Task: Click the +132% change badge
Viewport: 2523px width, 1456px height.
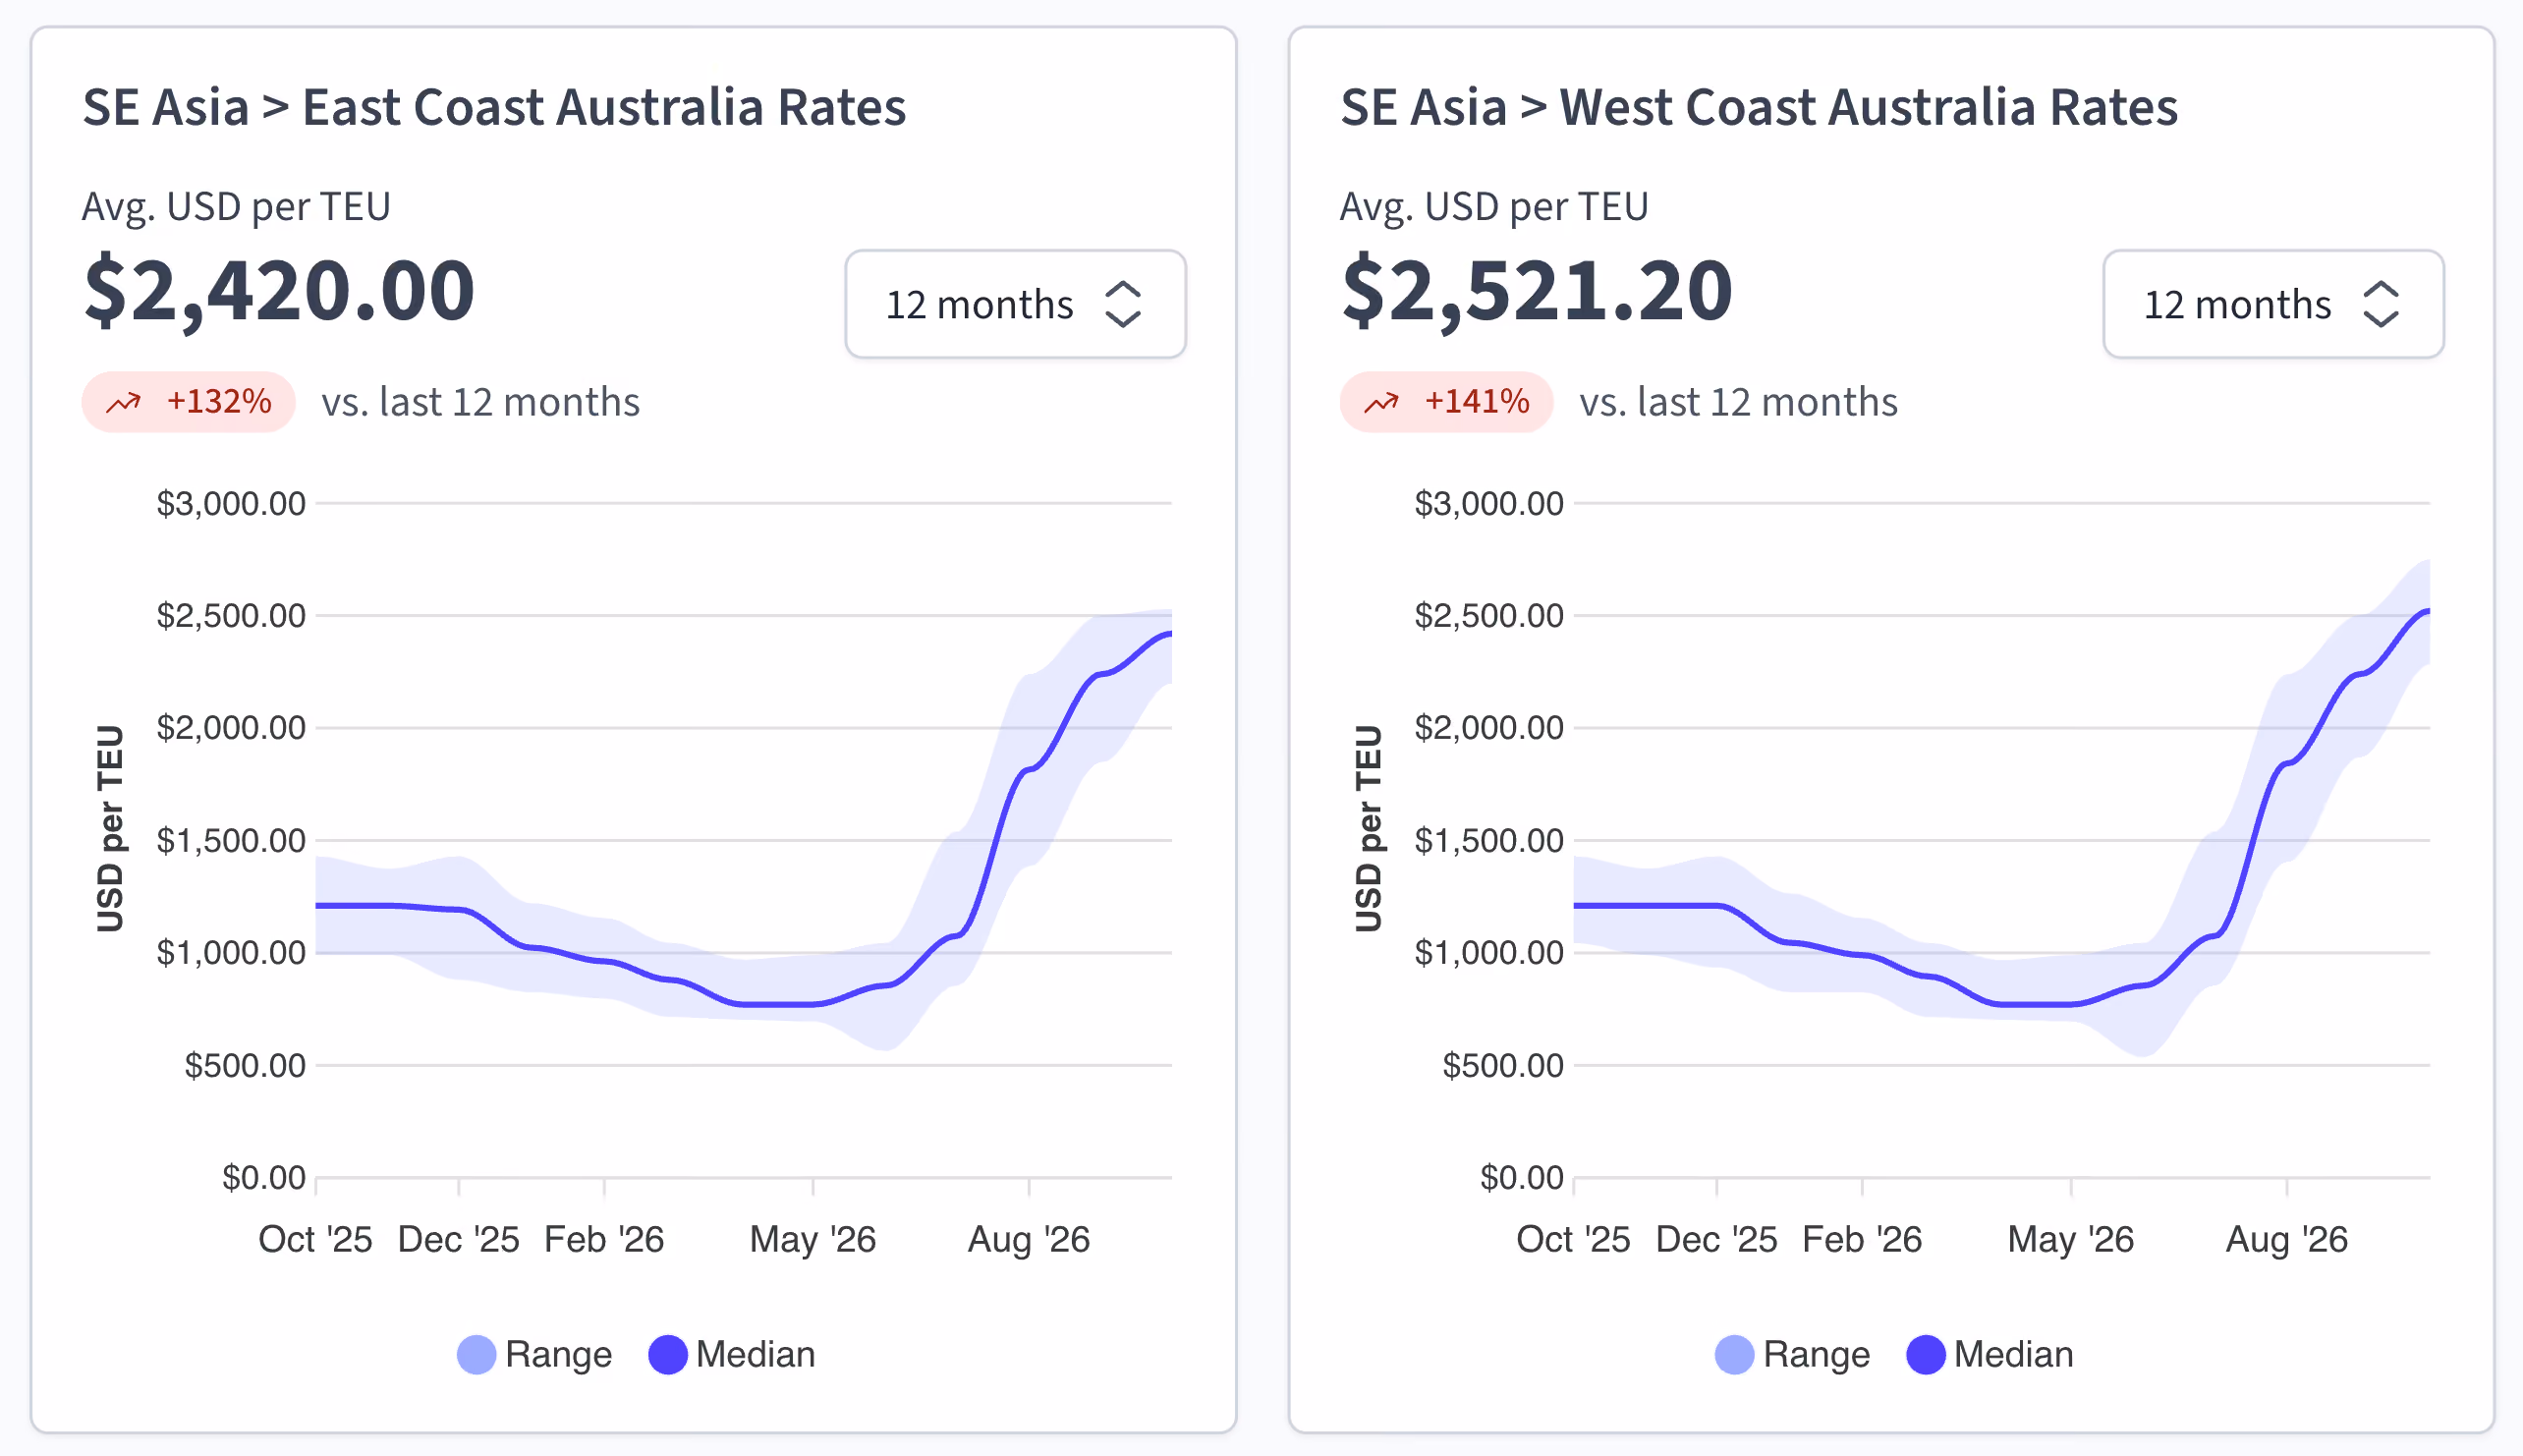Action: pos(189,402)
